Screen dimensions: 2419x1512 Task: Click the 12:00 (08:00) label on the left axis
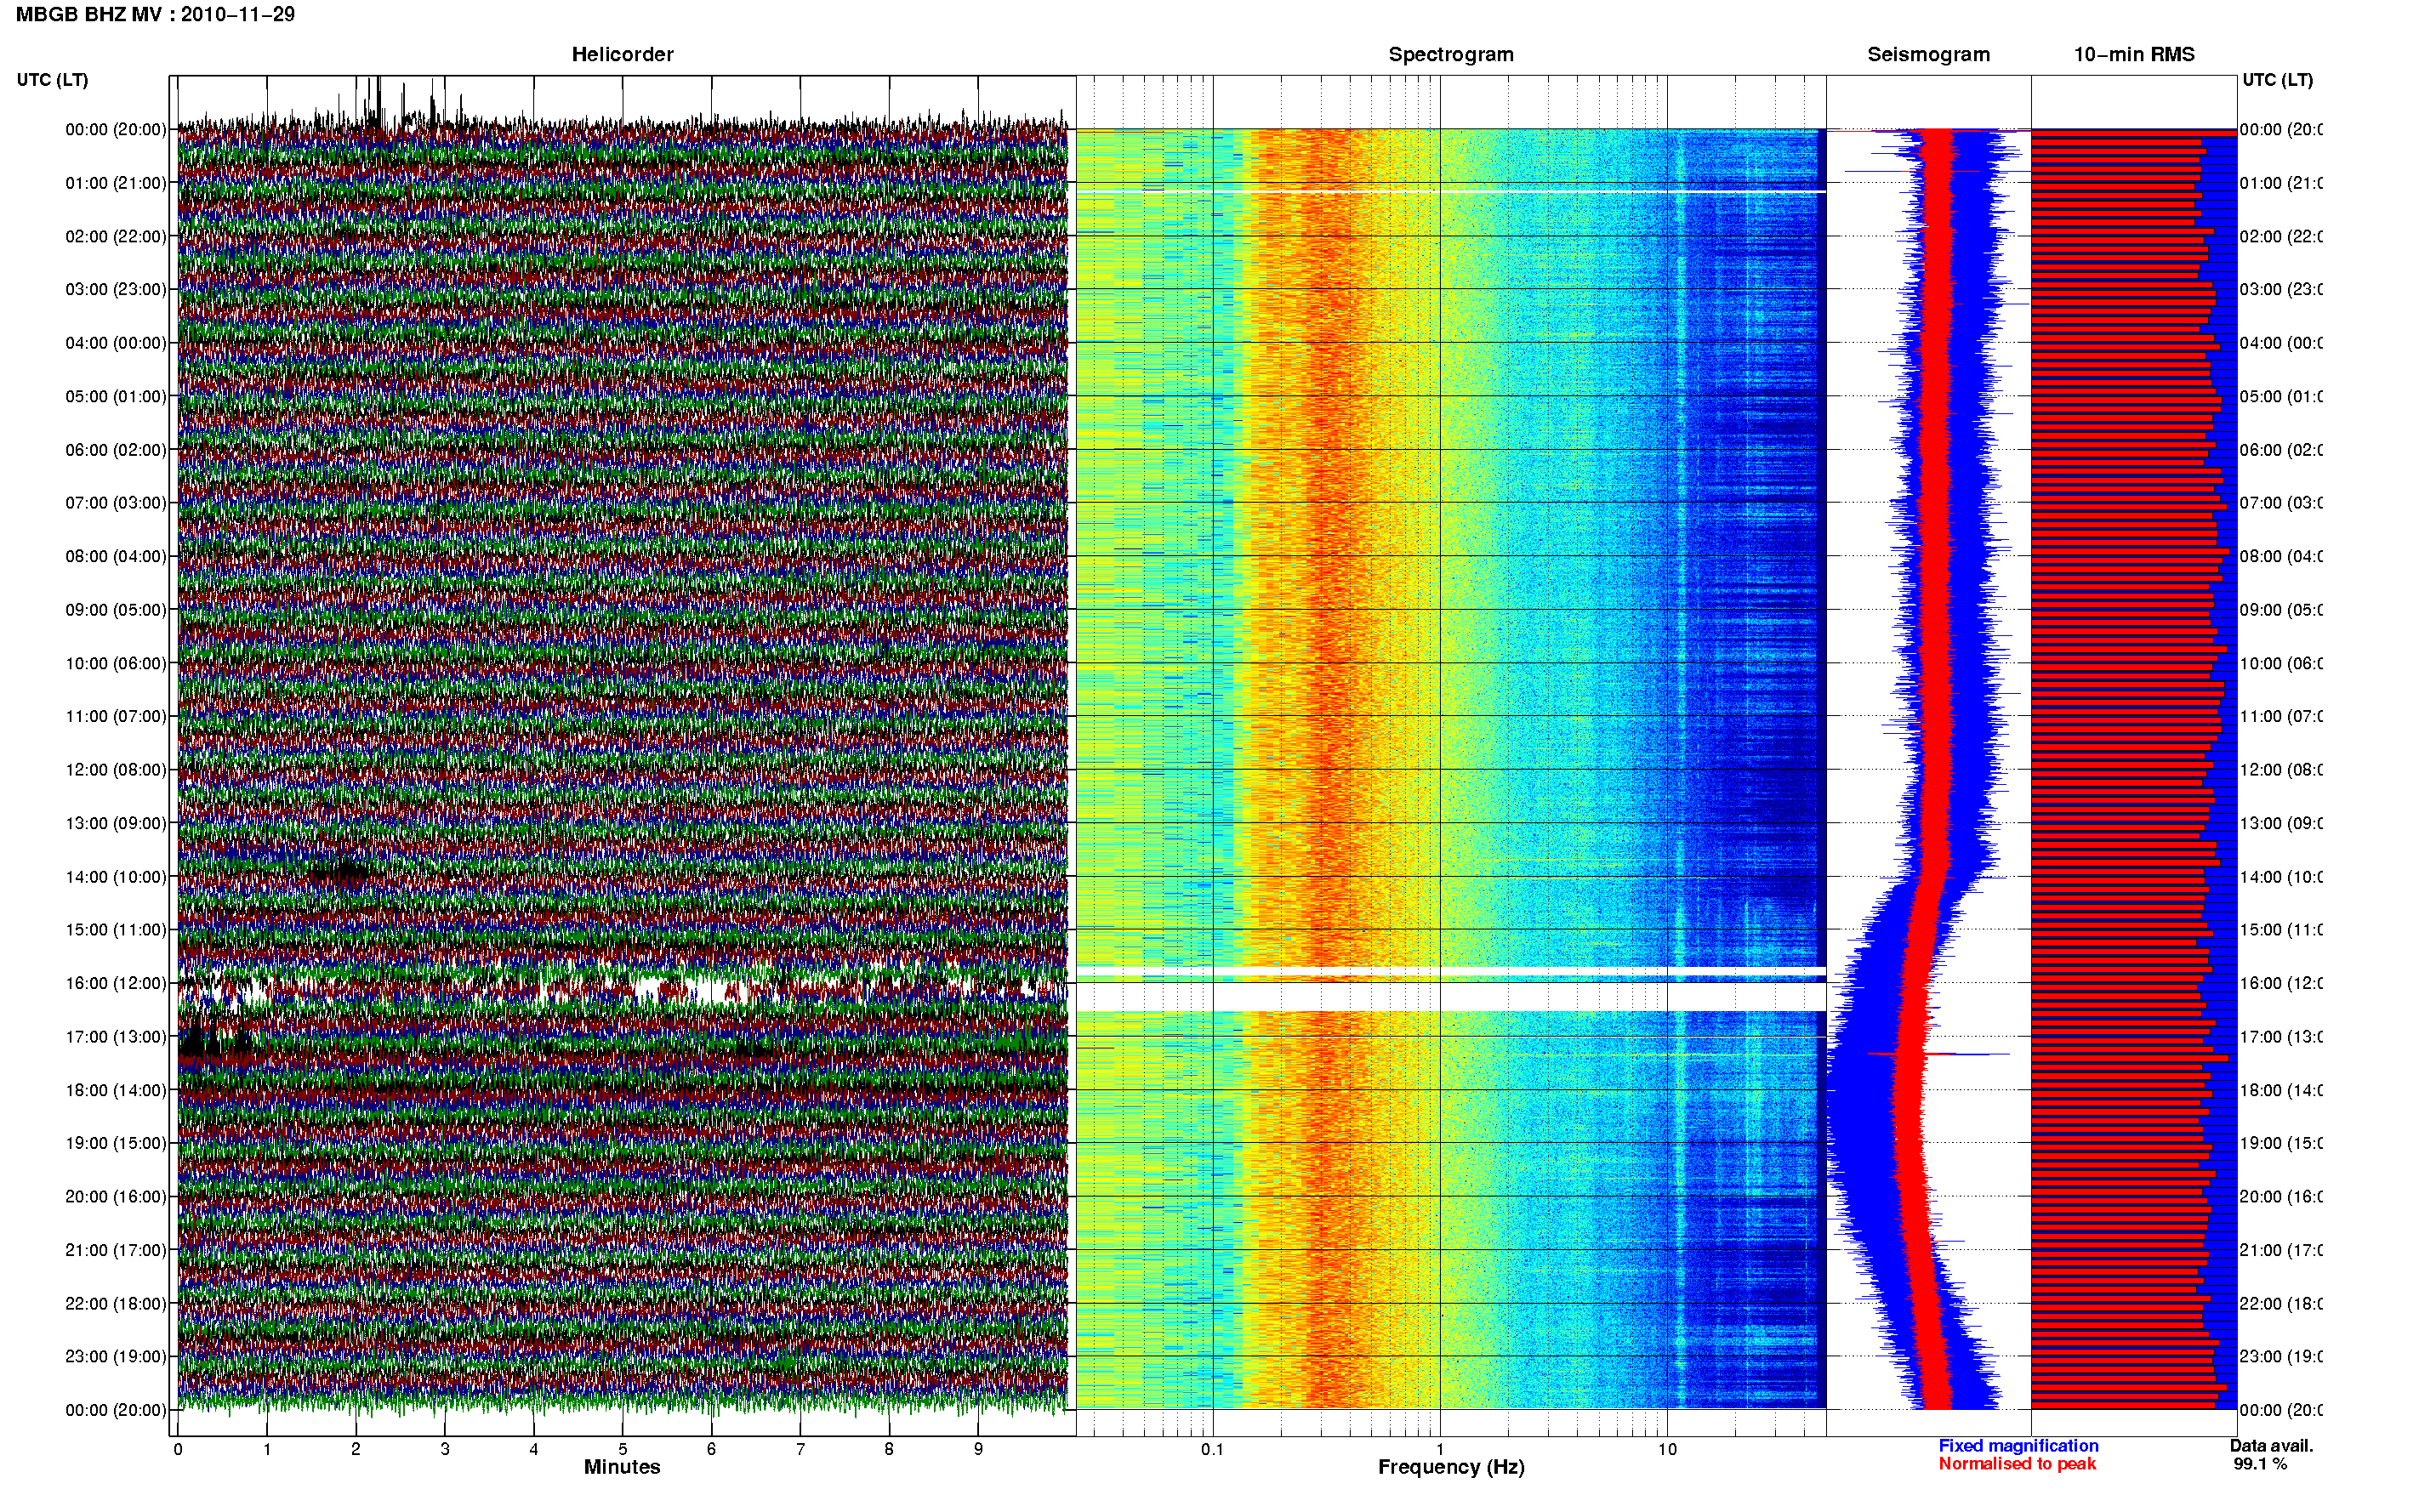[116, 770]
